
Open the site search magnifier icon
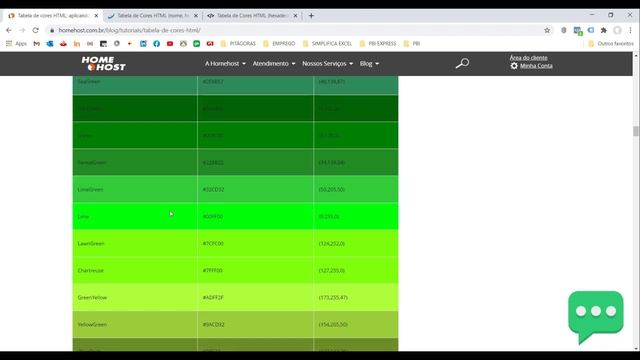[x=462, y=63]
